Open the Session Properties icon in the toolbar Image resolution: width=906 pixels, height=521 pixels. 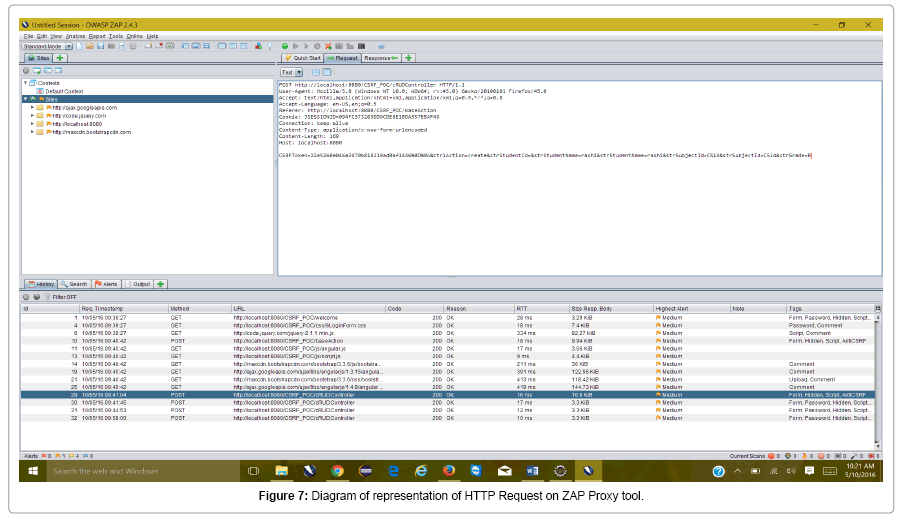tap(122, 46)
